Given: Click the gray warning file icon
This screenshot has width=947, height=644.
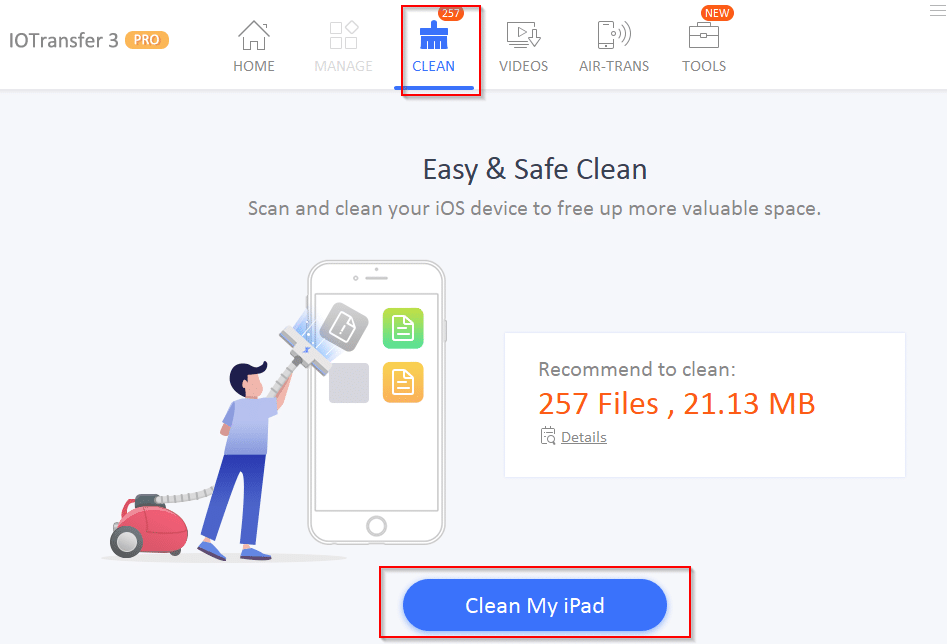Looking at the screenshot, I should coord(344,327).
